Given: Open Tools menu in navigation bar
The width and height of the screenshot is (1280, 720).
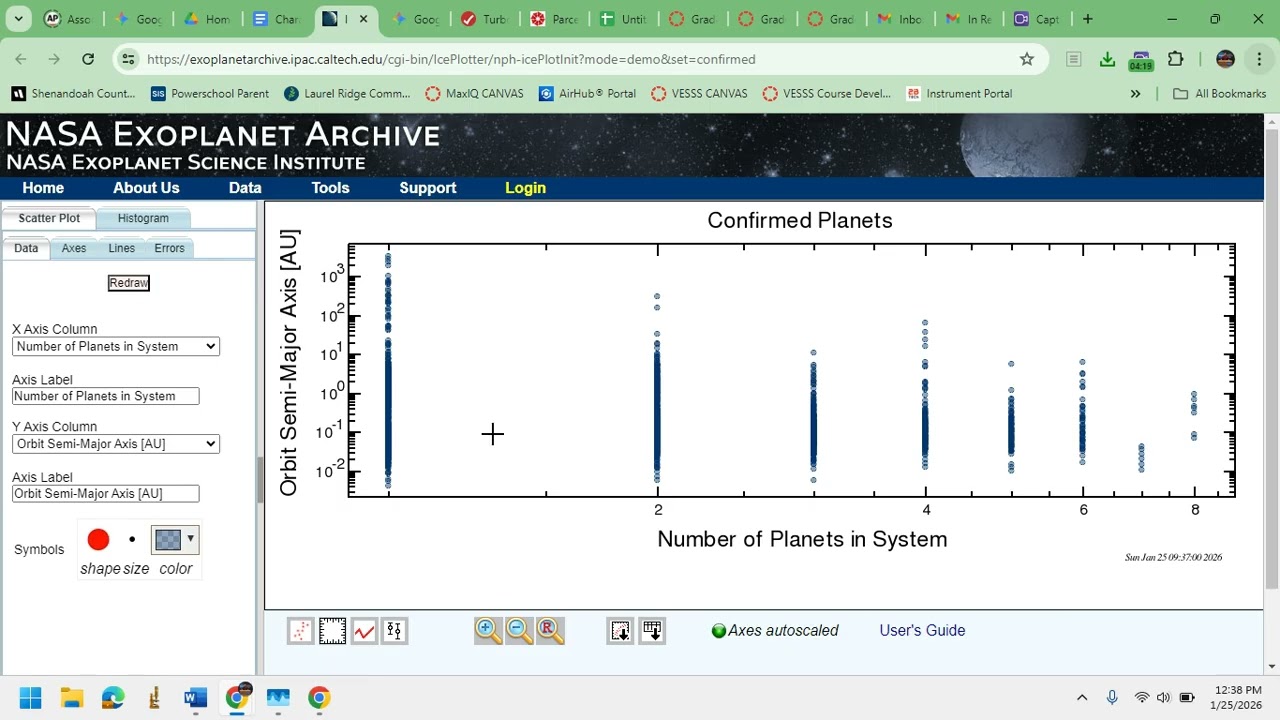Looking at the screenshot, I should tap(330, 188).
